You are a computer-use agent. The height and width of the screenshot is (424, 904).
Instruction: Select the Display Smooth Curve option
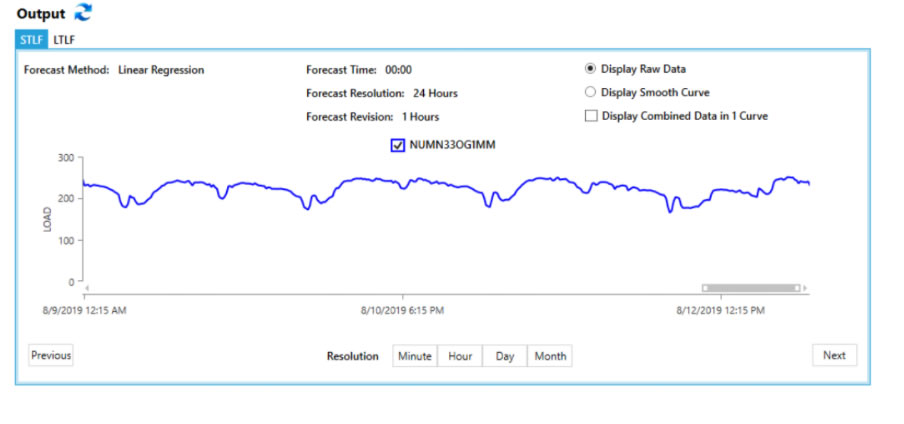[590, 92]
